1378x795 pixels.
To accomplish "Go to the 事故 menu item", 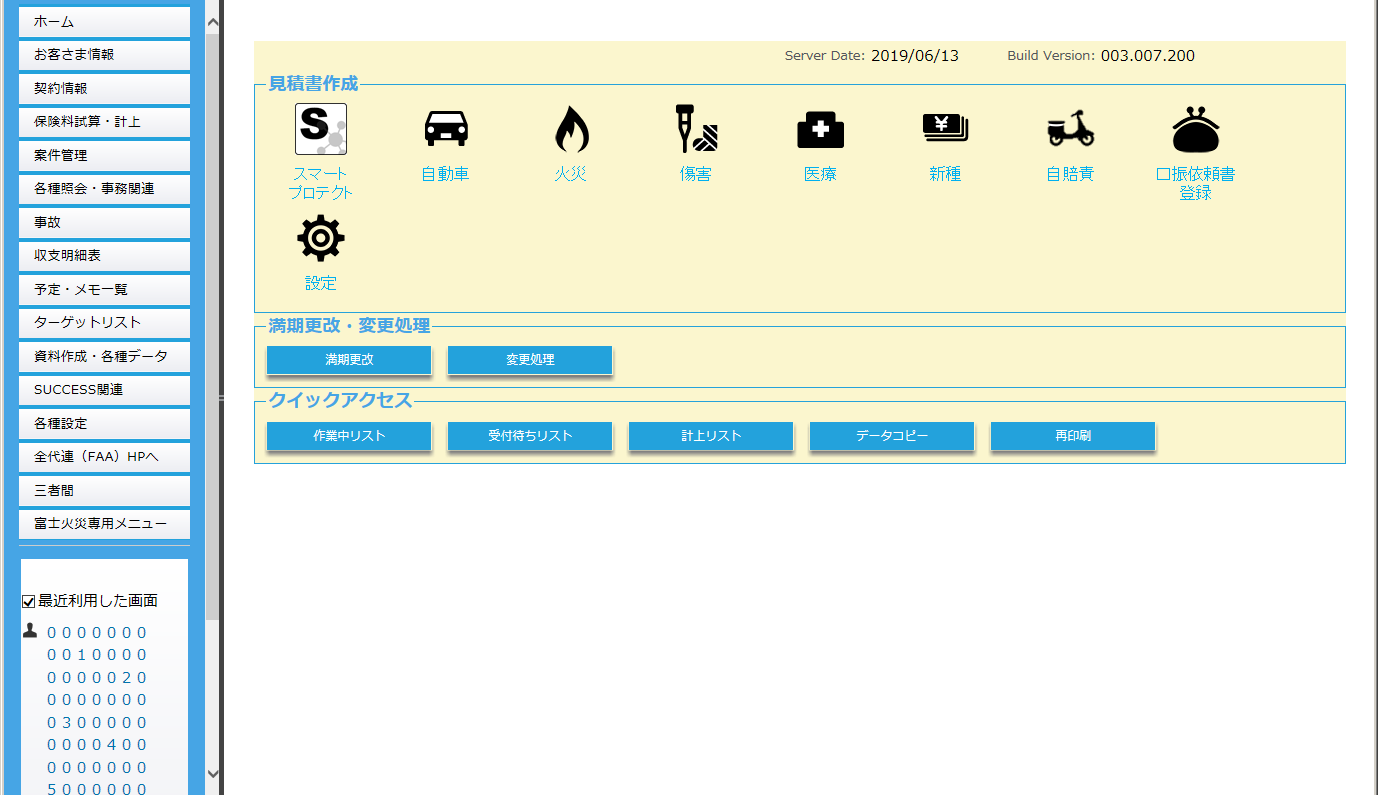I will tap(104, 222).
